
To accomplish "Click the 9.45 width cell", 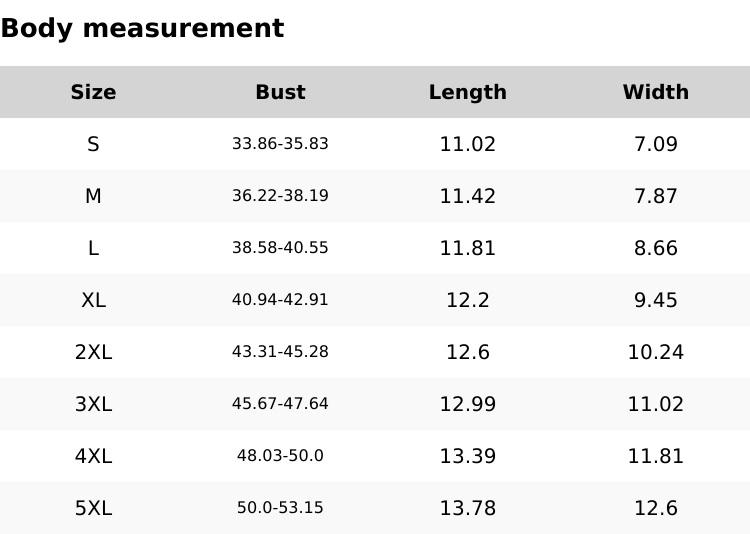I will pyautogui.click(x=655, y=300).
